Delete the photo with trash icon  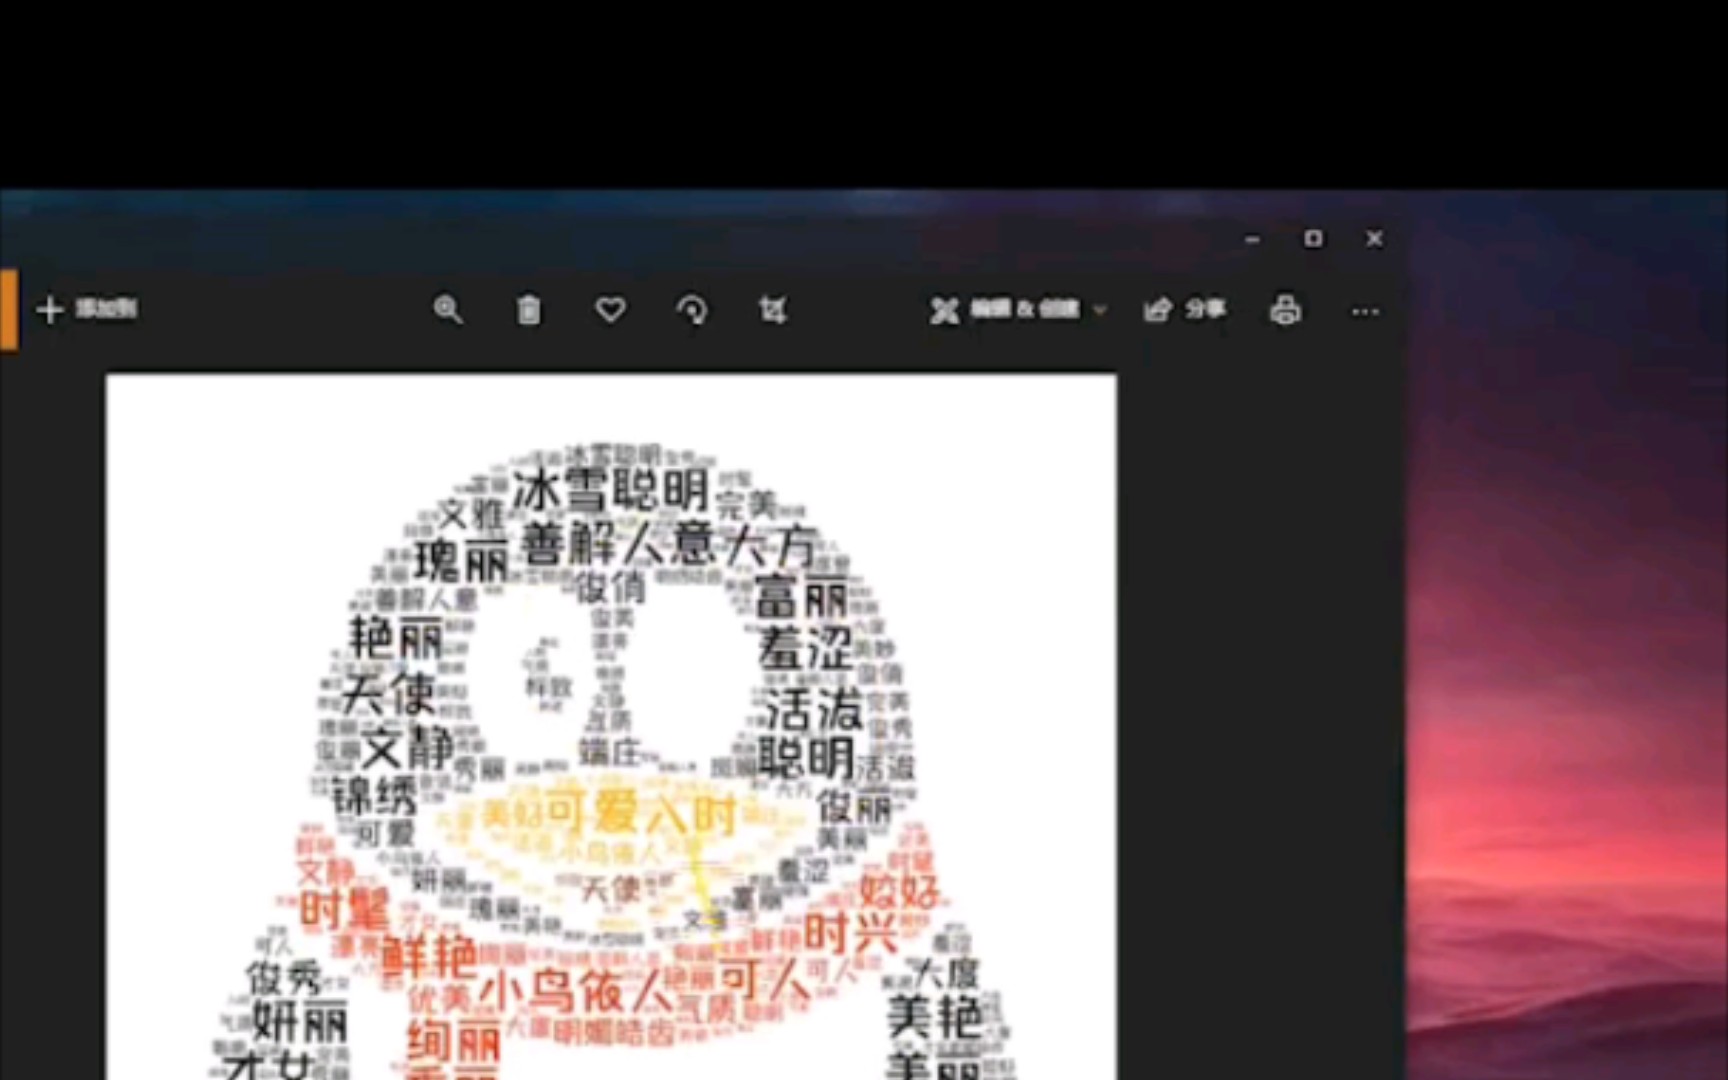(528, 310)
